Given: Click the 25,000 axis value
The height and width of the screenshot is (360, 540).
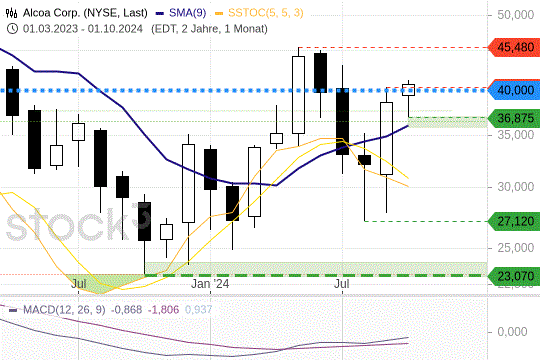Looking at the screenshot, I should coord(516,248).
